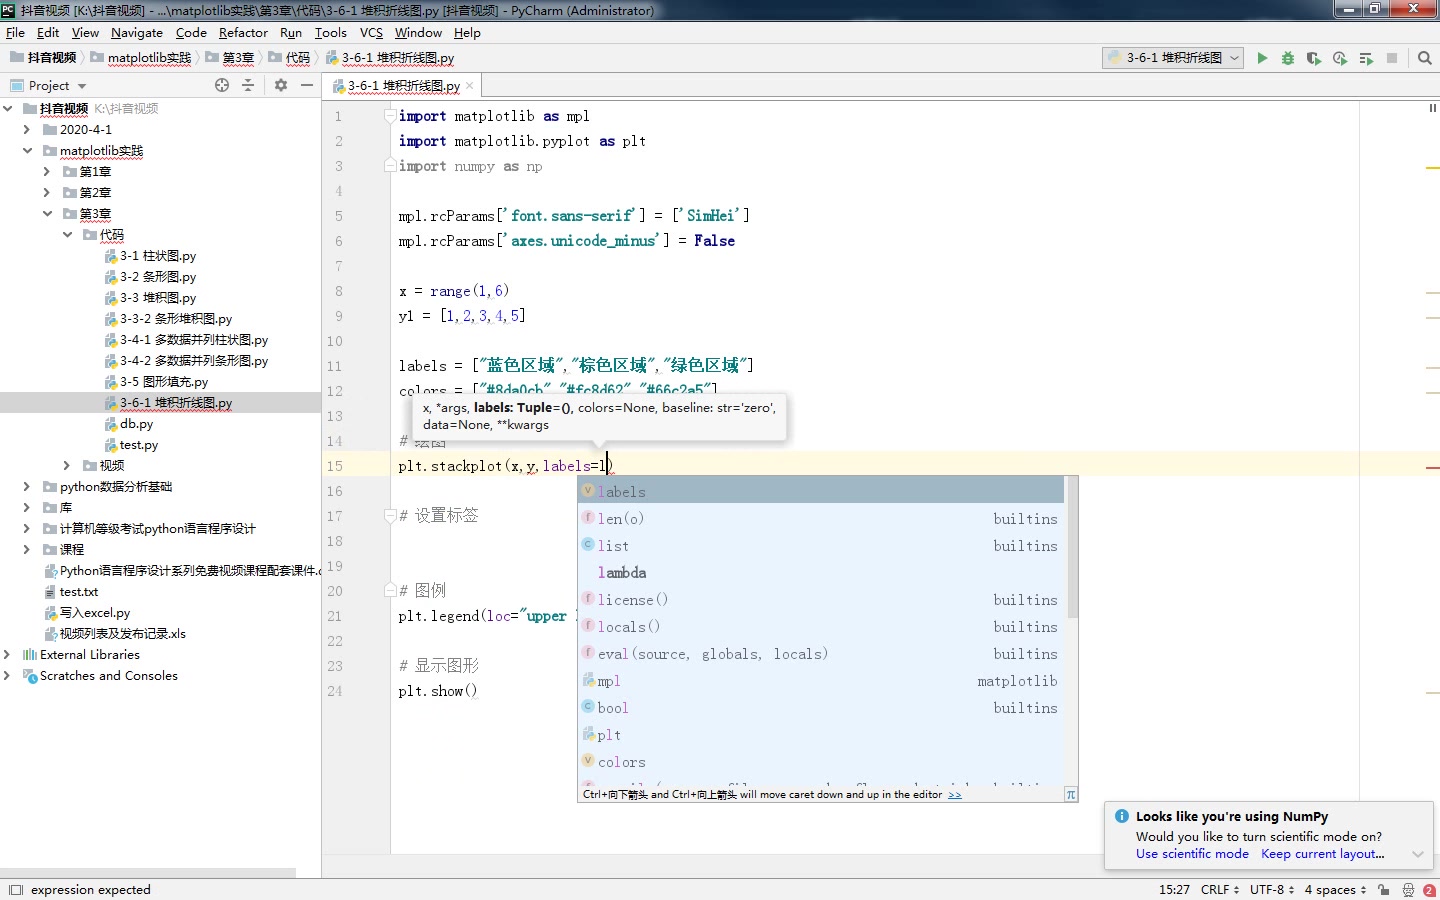
Task: Expand External Libraries node
Action: (7, 654)
